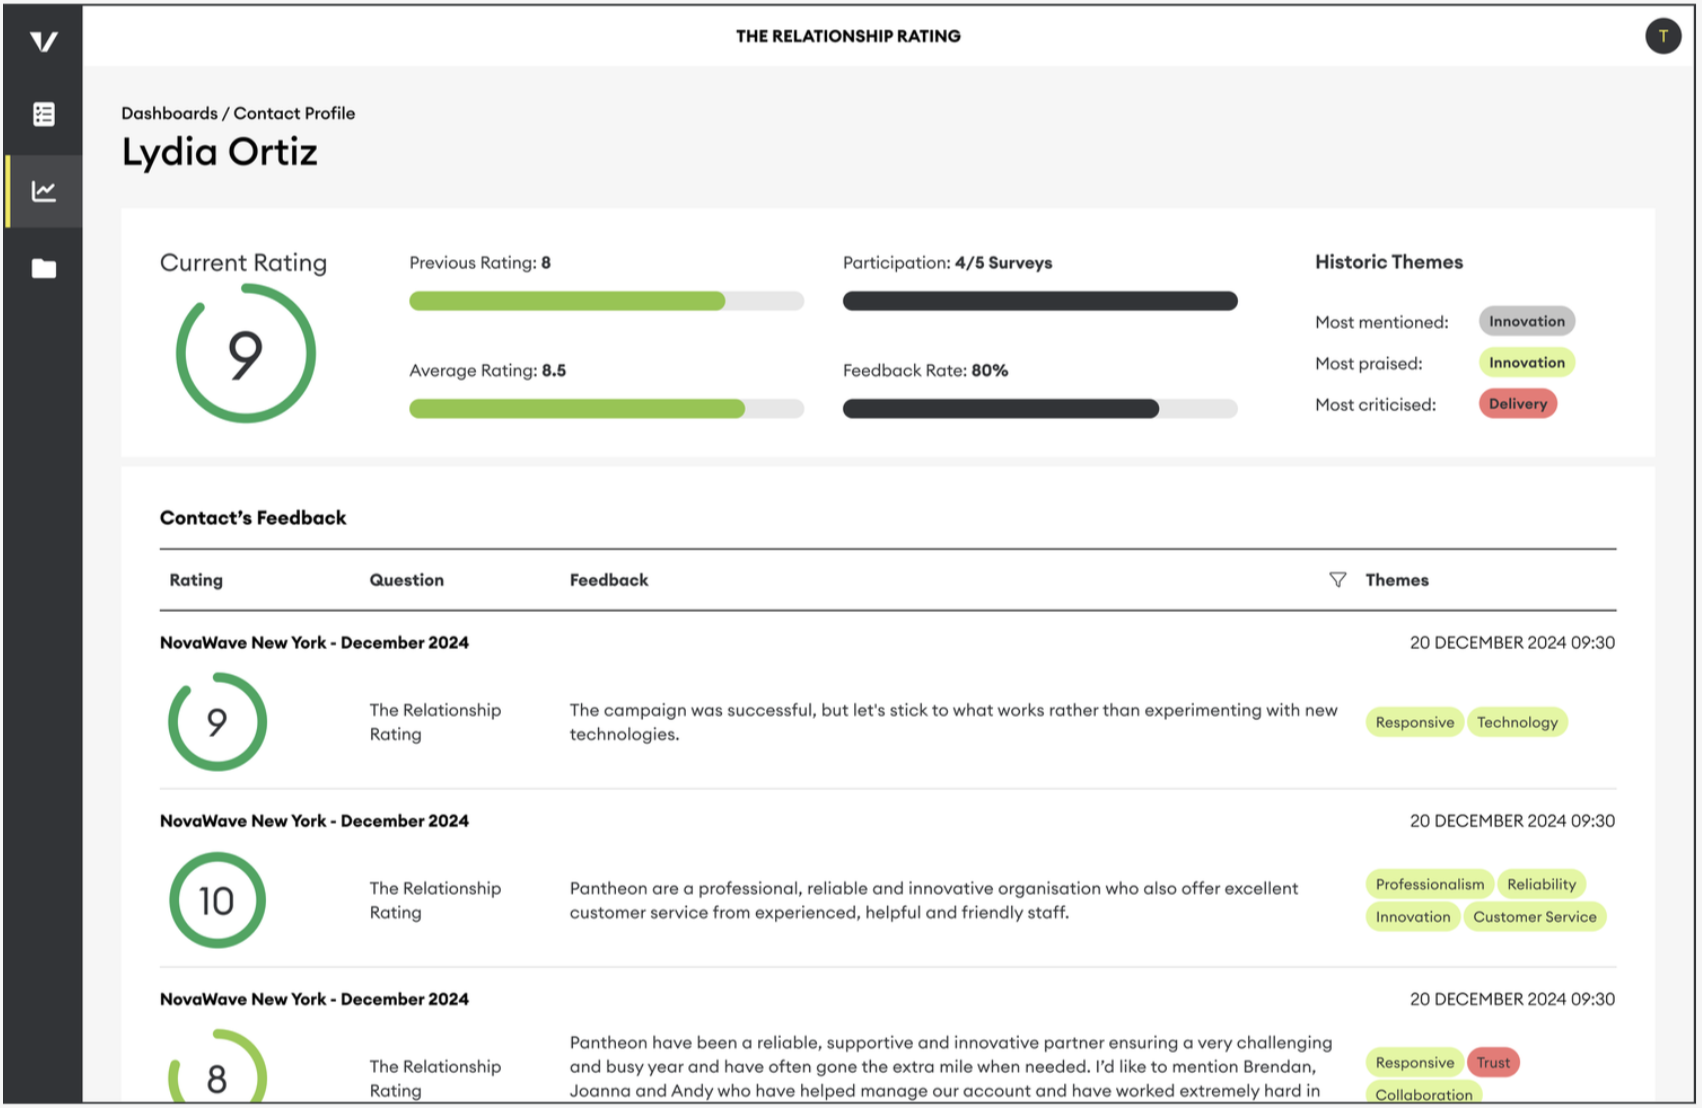Click the Previous Rating progress bar
Image resolution: width=1702 pixels, height=1108 pixels.
tap(606, 301)
